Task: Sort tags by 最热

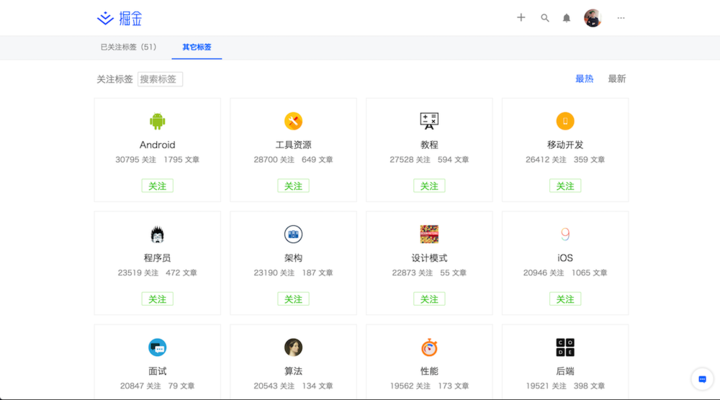Action: [584, 79]
